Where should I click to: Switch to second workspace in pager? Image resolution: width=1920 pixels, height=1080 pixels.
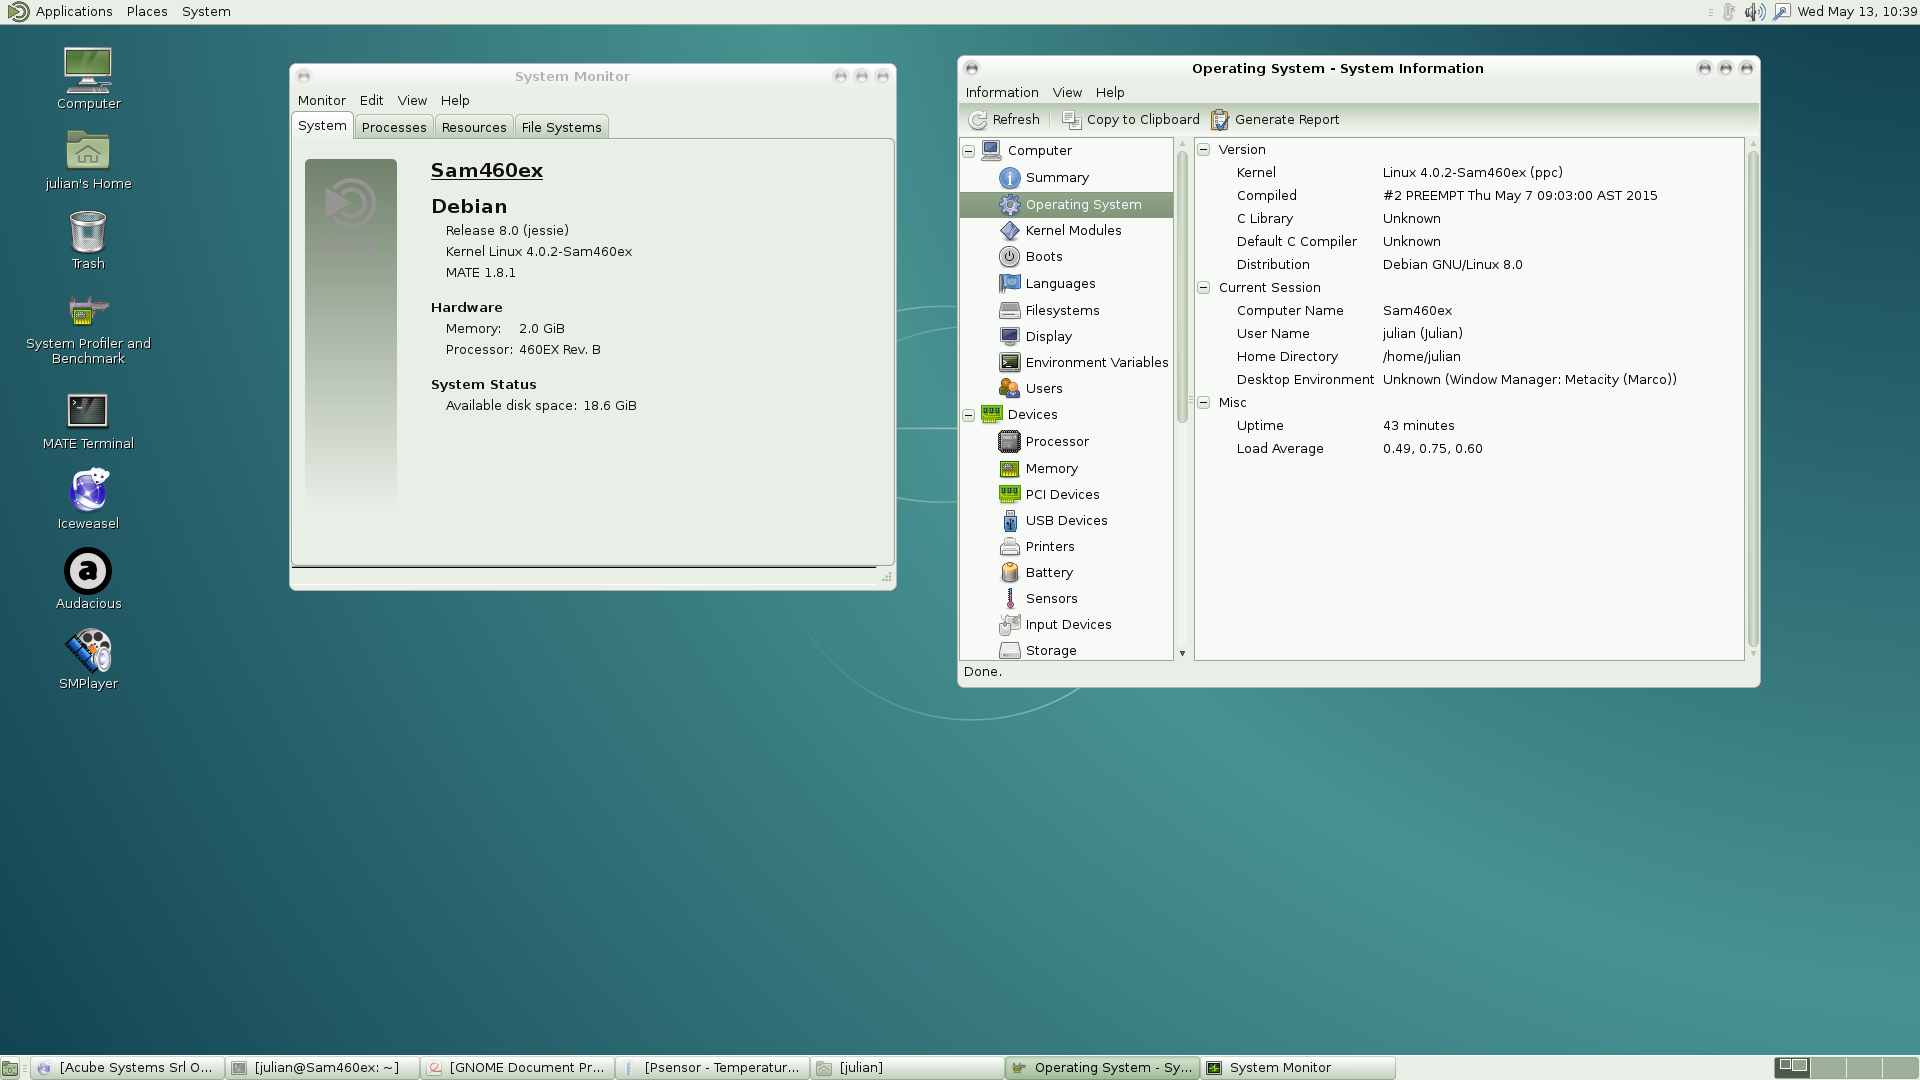[1828, 1068]
